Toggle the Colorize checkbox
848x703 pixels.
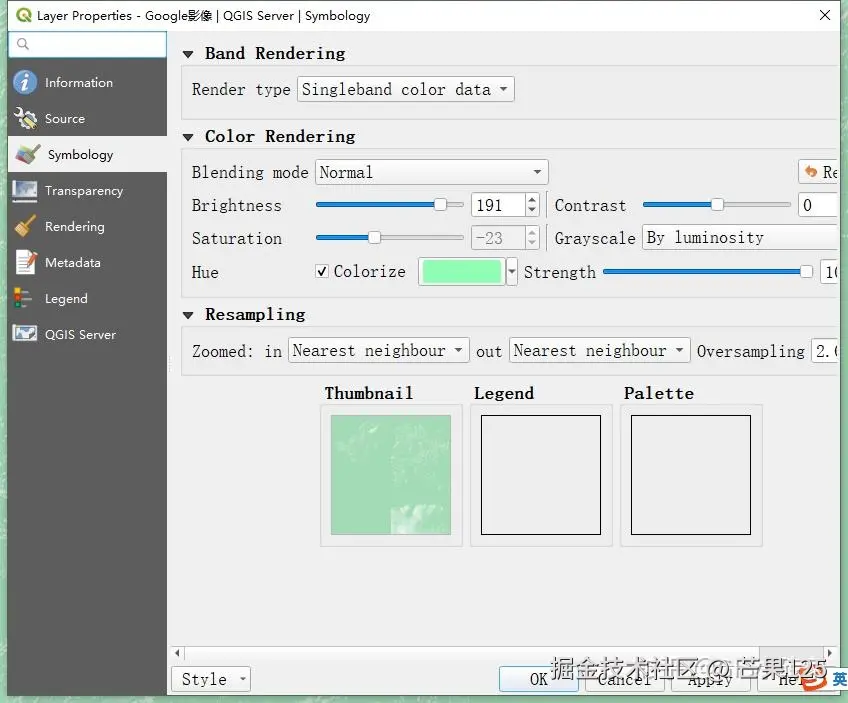click(x=322, y=271)
